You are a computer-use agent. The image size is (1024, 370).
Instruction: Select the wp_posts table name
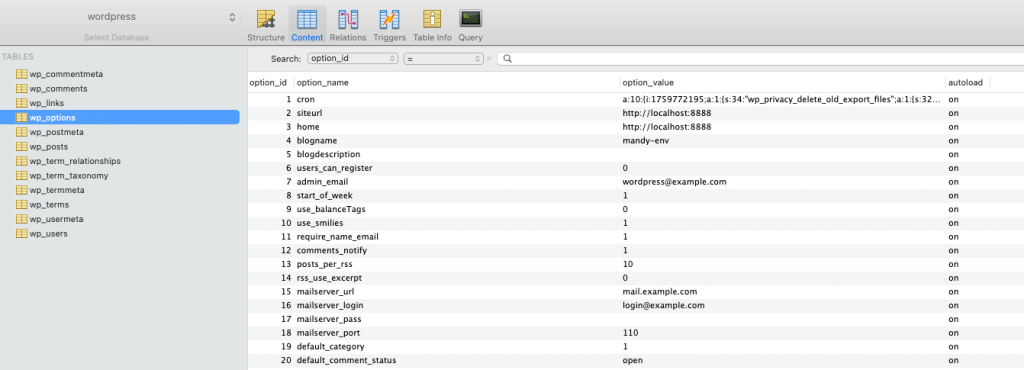pos(49,147)
